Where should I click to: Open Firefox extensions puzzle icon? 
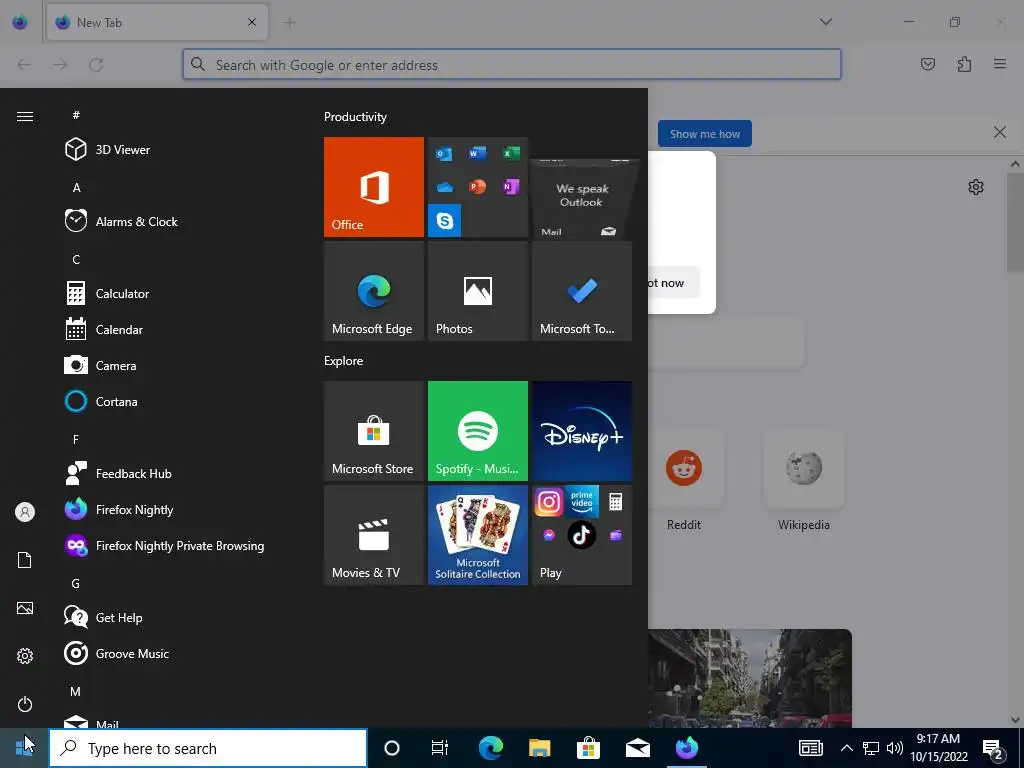tap(965, 64)
